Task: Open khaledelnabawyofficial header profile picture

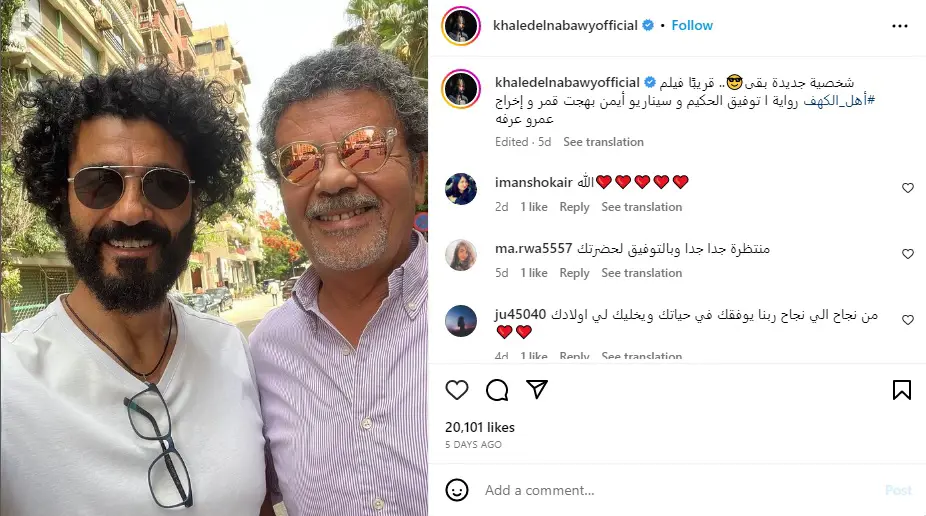Action: tap(461, 26)
